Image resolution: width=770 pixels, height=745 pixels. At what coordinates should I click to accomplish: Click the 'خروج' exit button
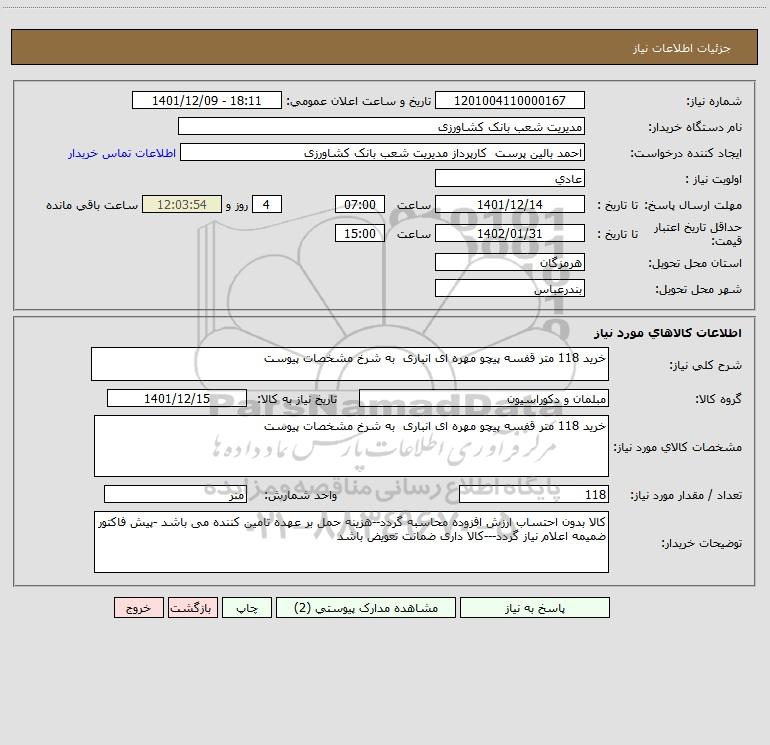(x=138, y=608)
